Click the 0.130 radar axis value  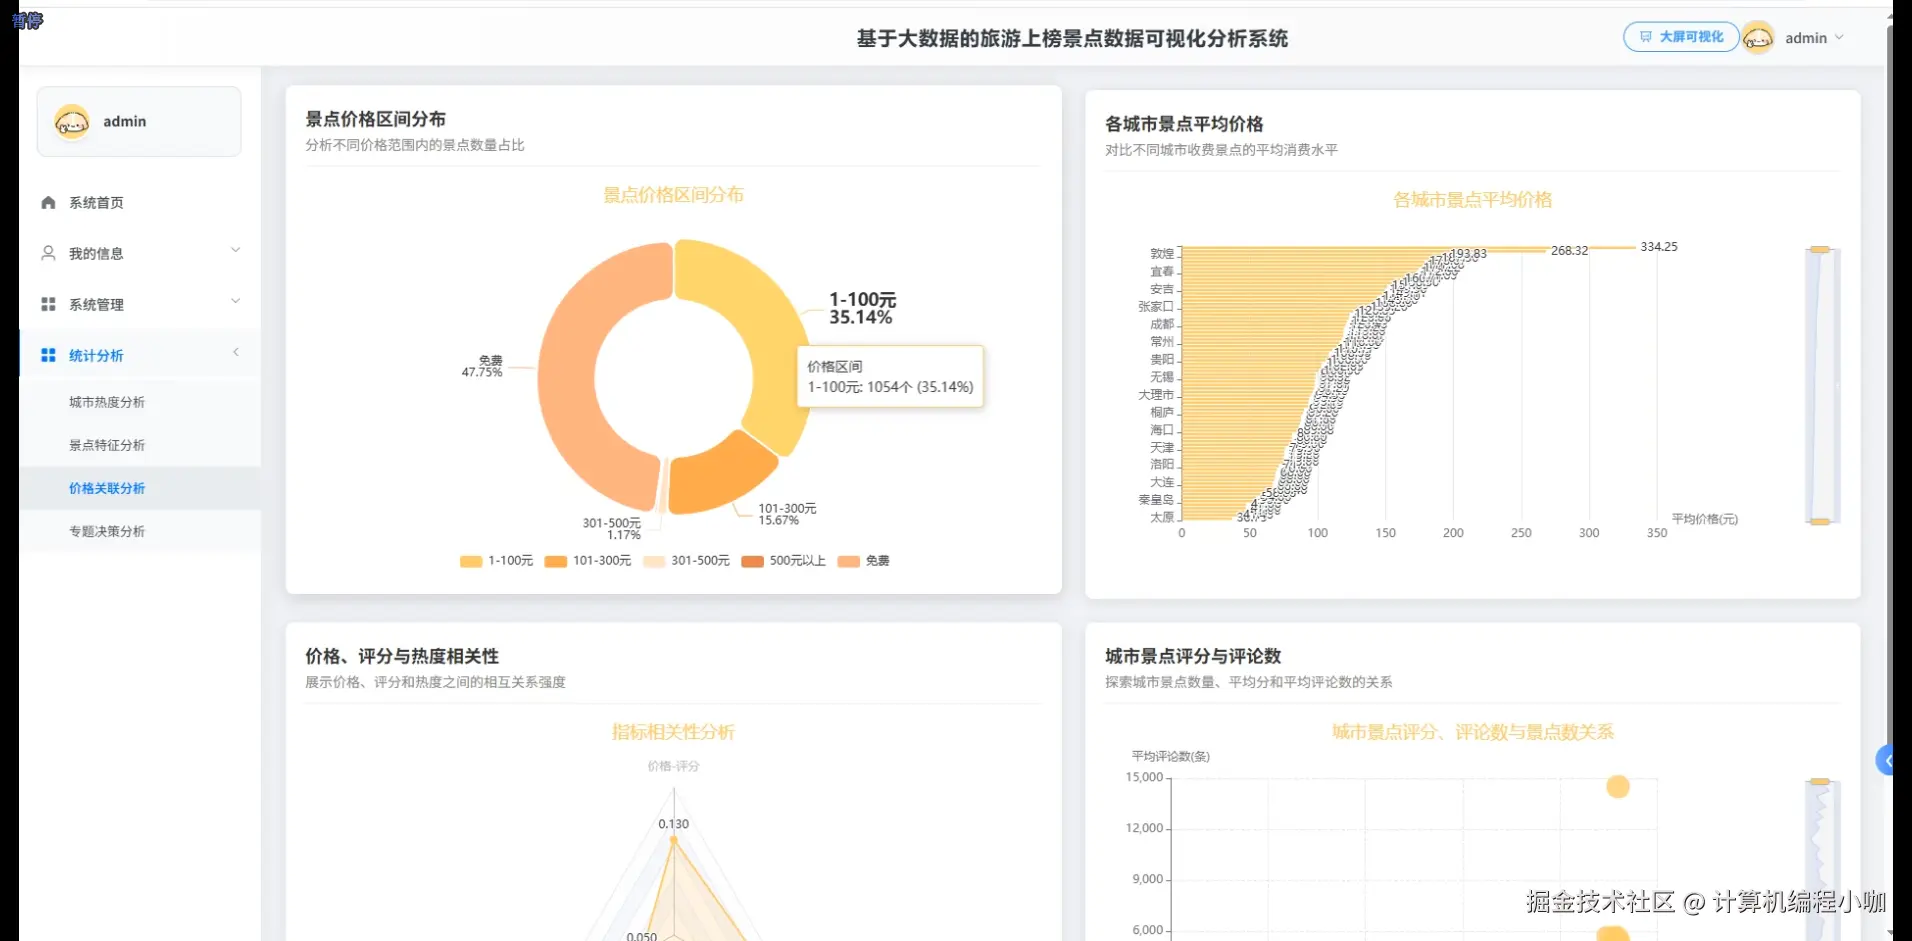(673, 824)
